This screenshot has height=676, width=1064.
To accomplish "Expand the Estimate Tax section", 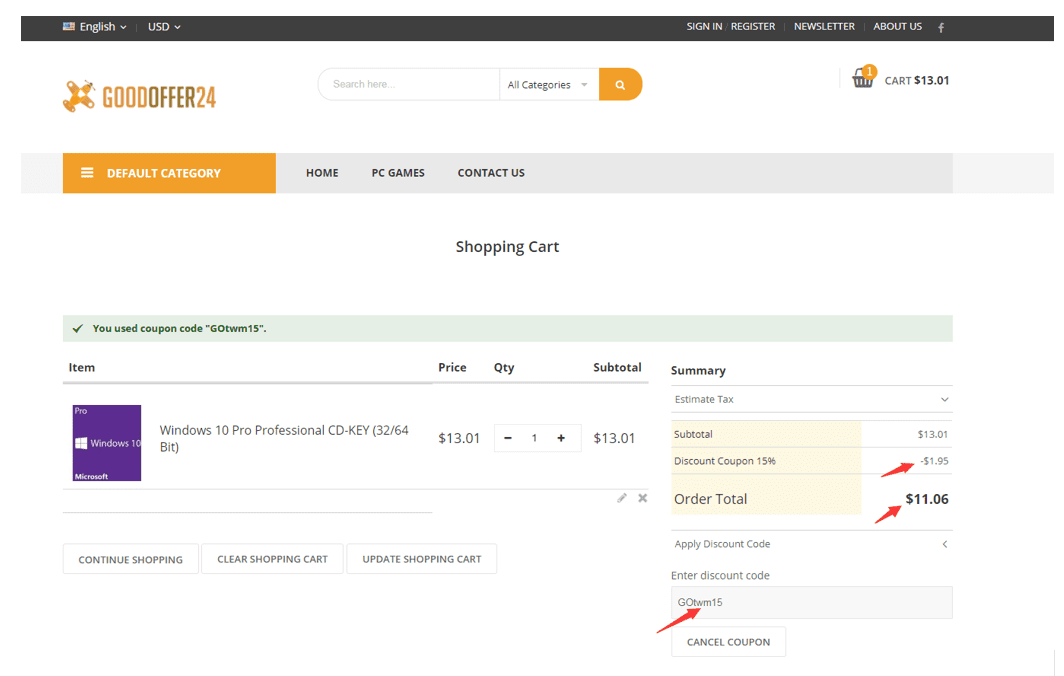I will (x=812, y=399).
